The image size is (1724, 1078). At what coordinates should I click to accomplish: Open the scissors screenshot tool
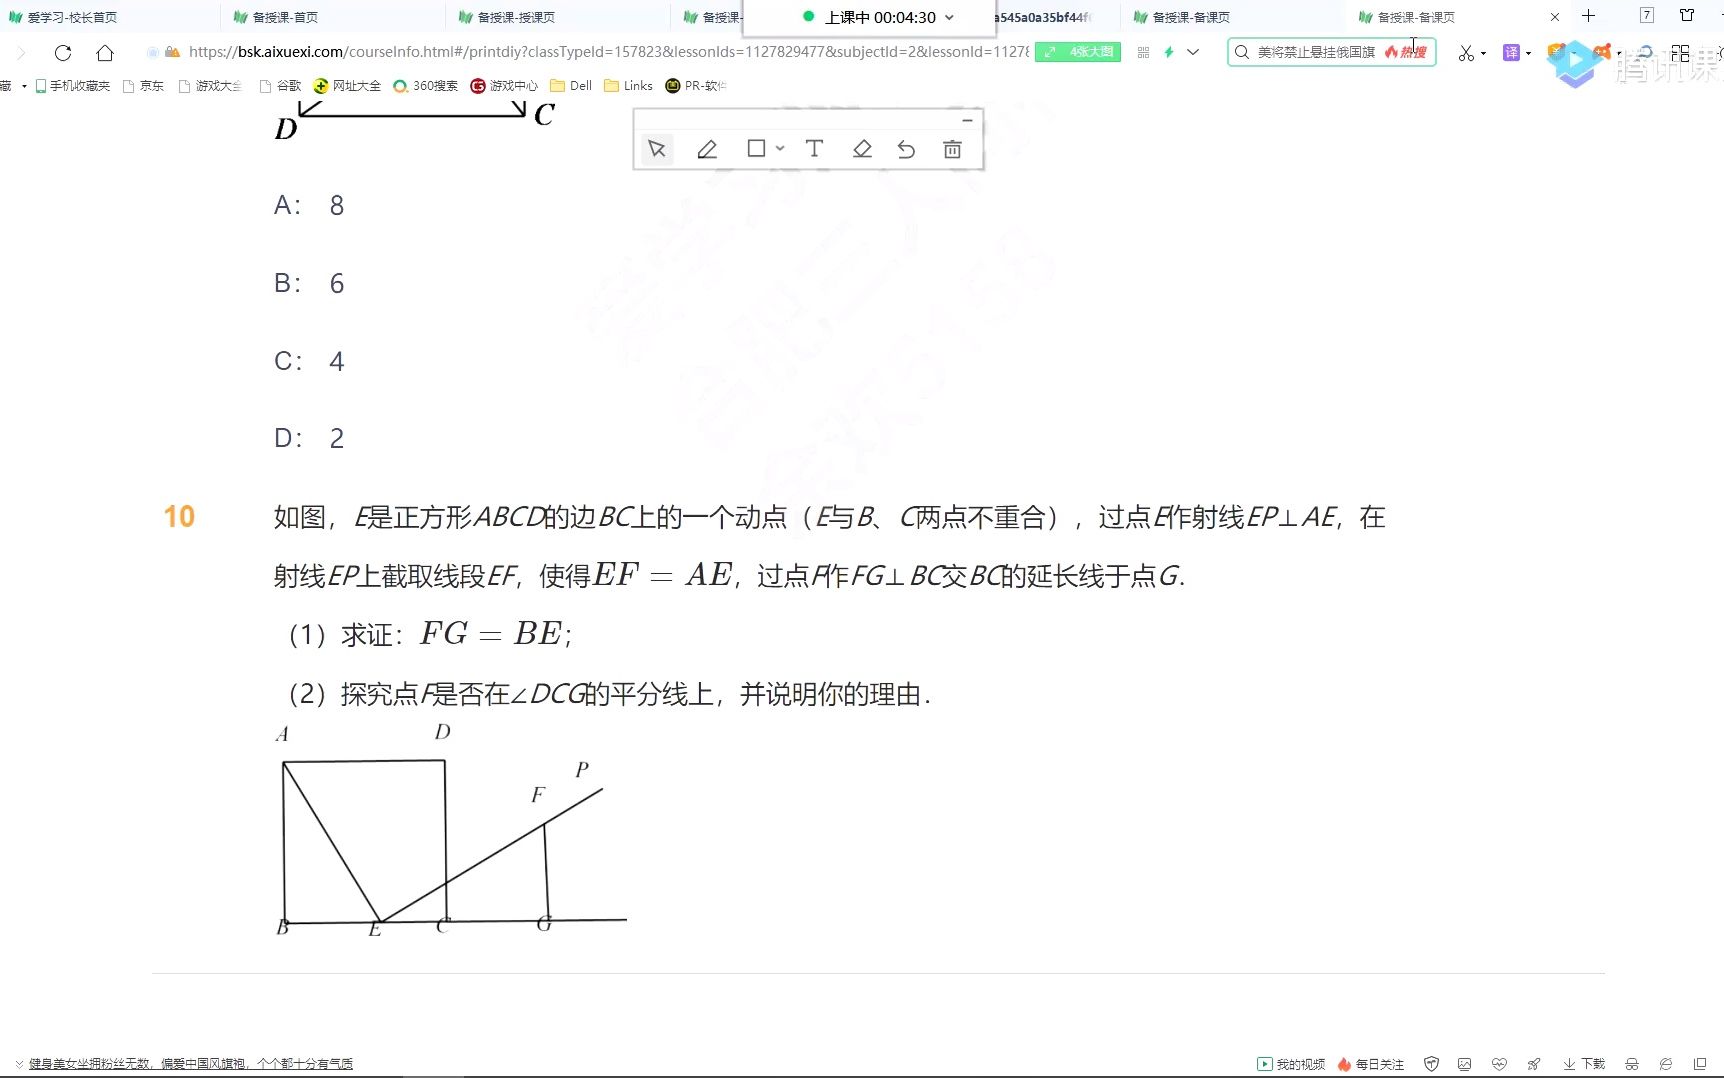pyautogui.click(x=1466, y=53)
